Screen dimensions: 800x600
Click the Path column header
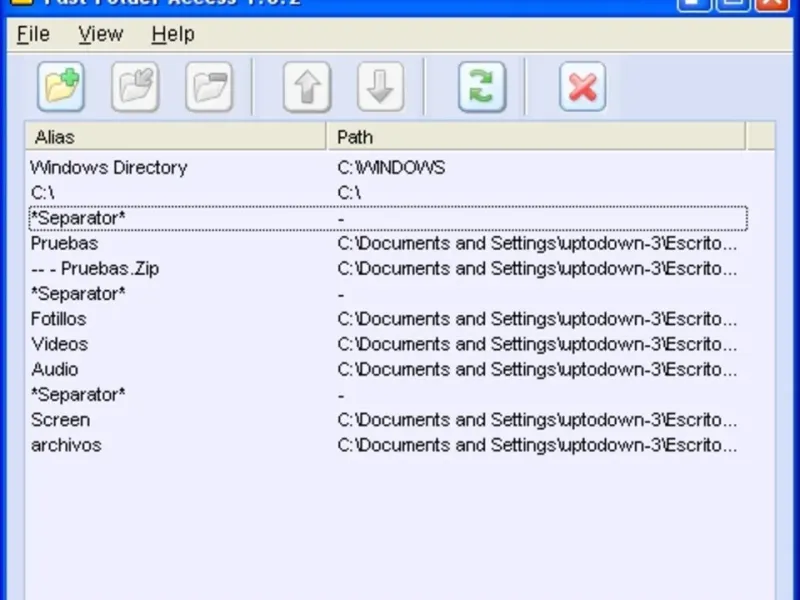click(x=536, y=137)
